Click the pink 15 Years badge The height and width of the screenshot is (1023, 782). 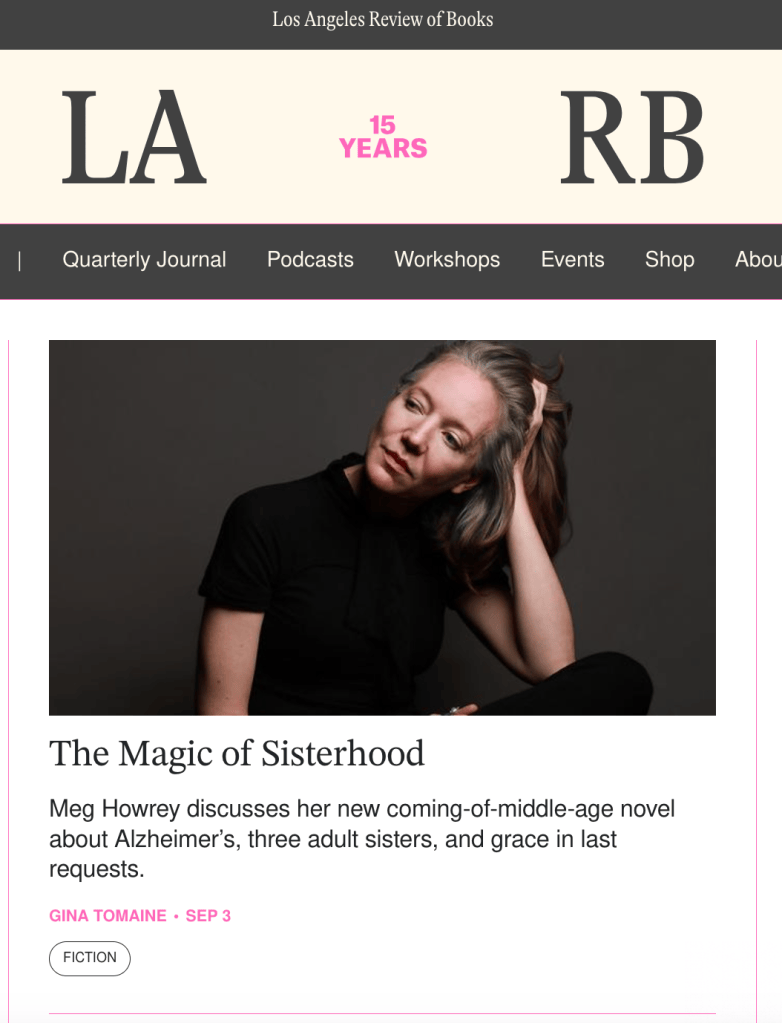point(383,137)
